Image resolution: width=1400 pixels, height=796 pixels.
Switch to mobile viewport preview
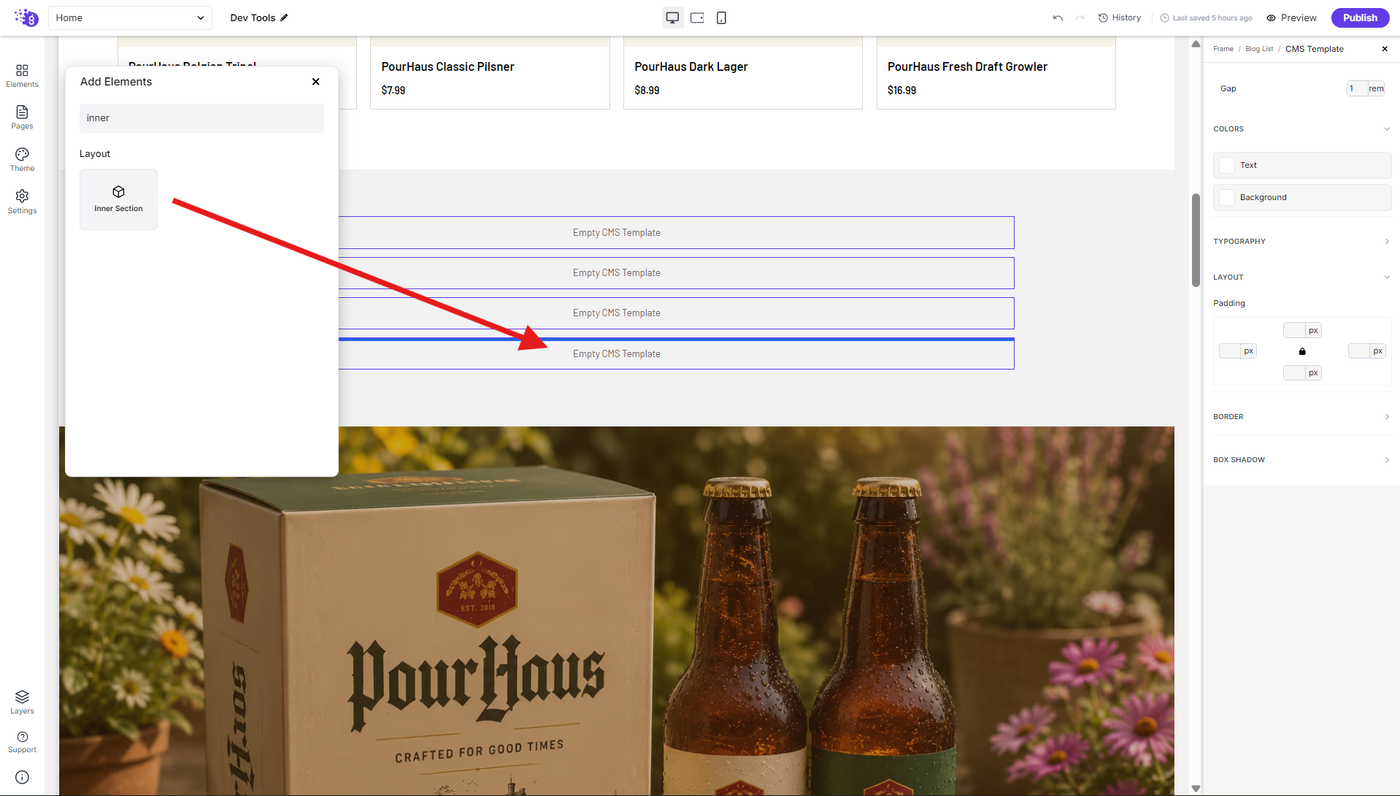point(721,18)
